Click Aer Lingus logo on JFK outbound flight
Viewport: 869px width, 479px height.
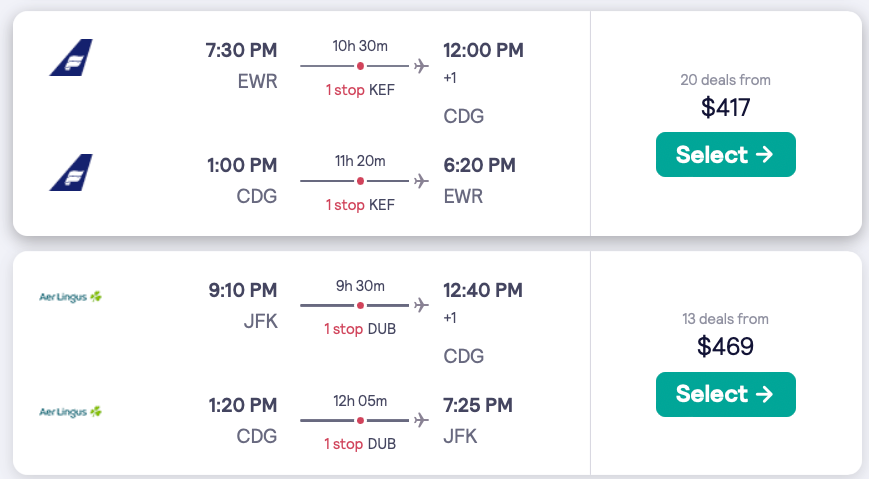click(x=71, y=296)
